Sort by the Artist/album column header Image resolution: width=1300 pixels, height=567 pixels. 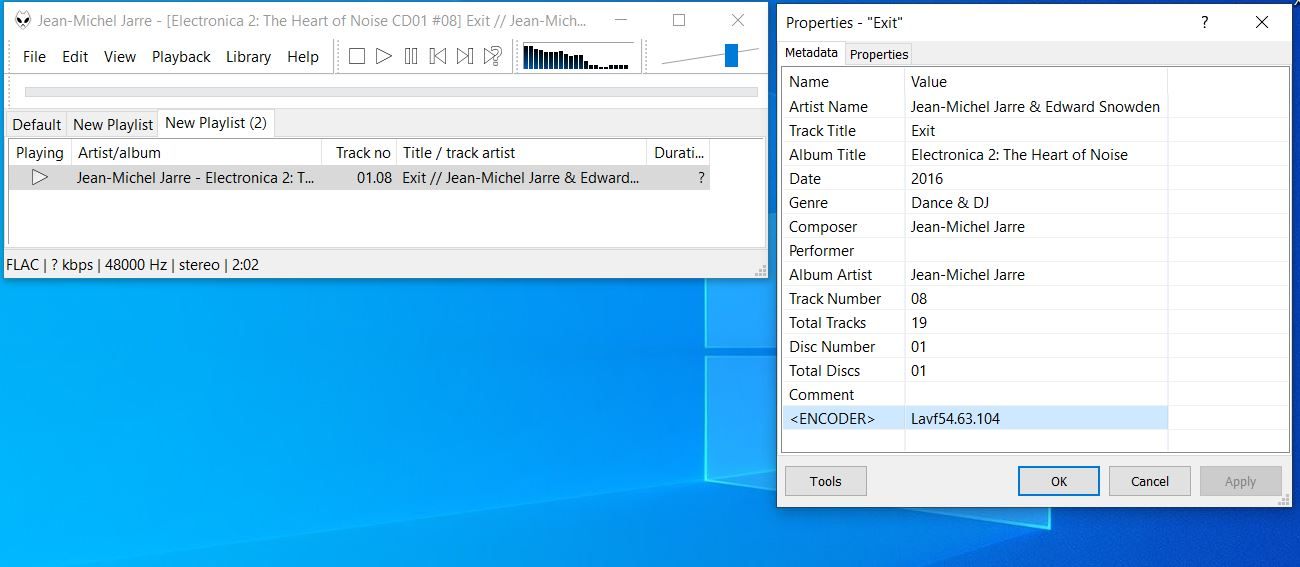point(196,153)
